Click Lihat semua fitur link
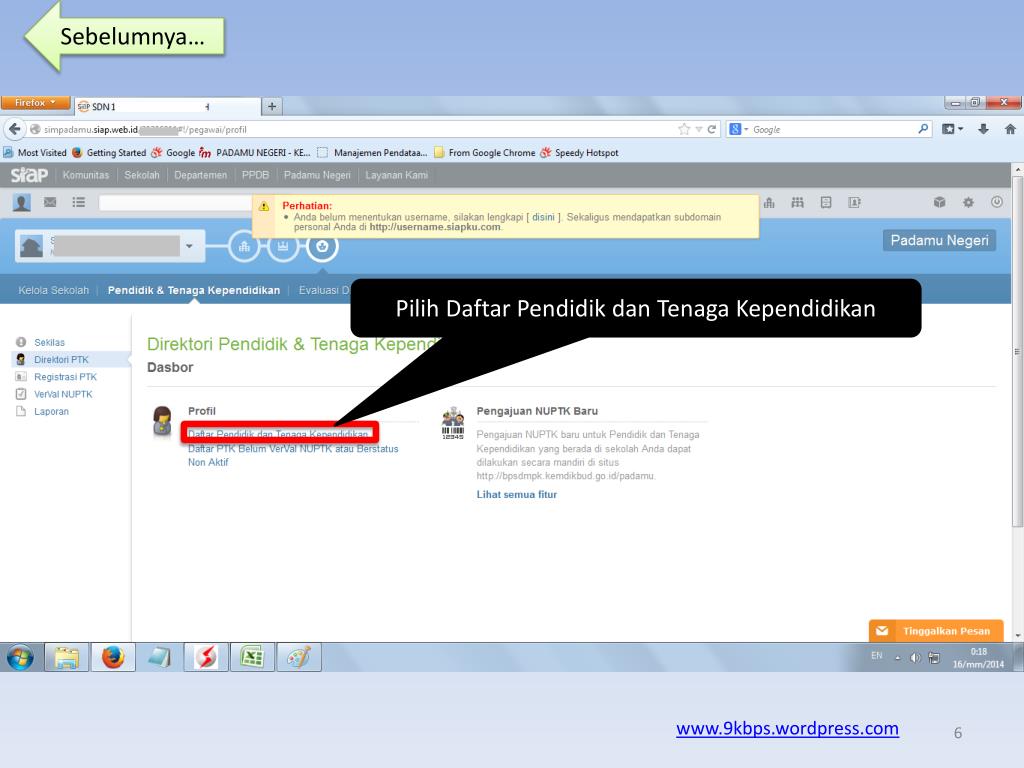 pyautogui.click(x=517, y=494)
